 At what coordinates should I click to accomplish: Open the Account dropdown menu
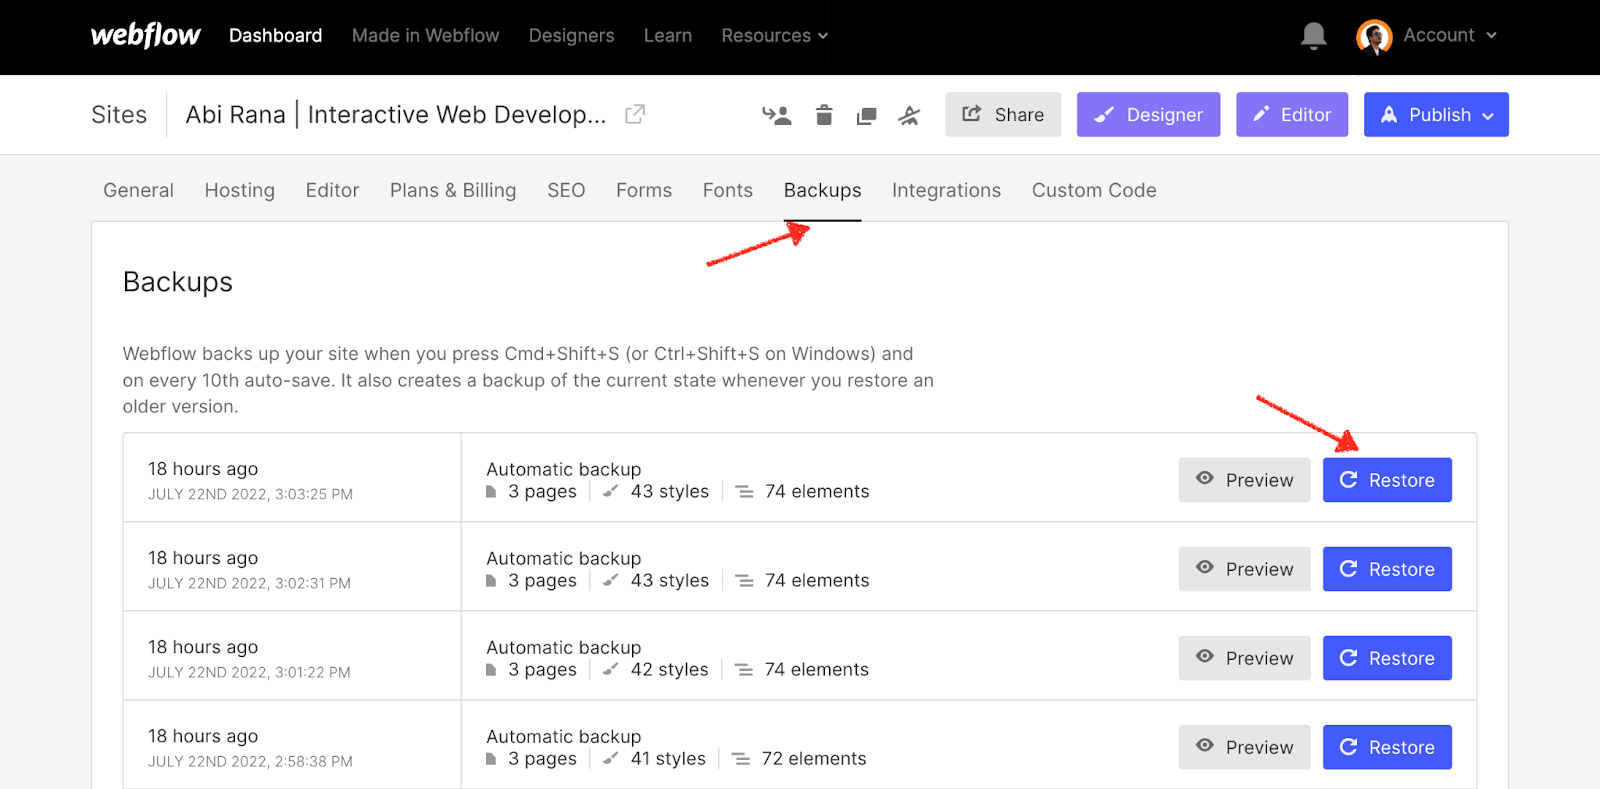[1450, 35]
